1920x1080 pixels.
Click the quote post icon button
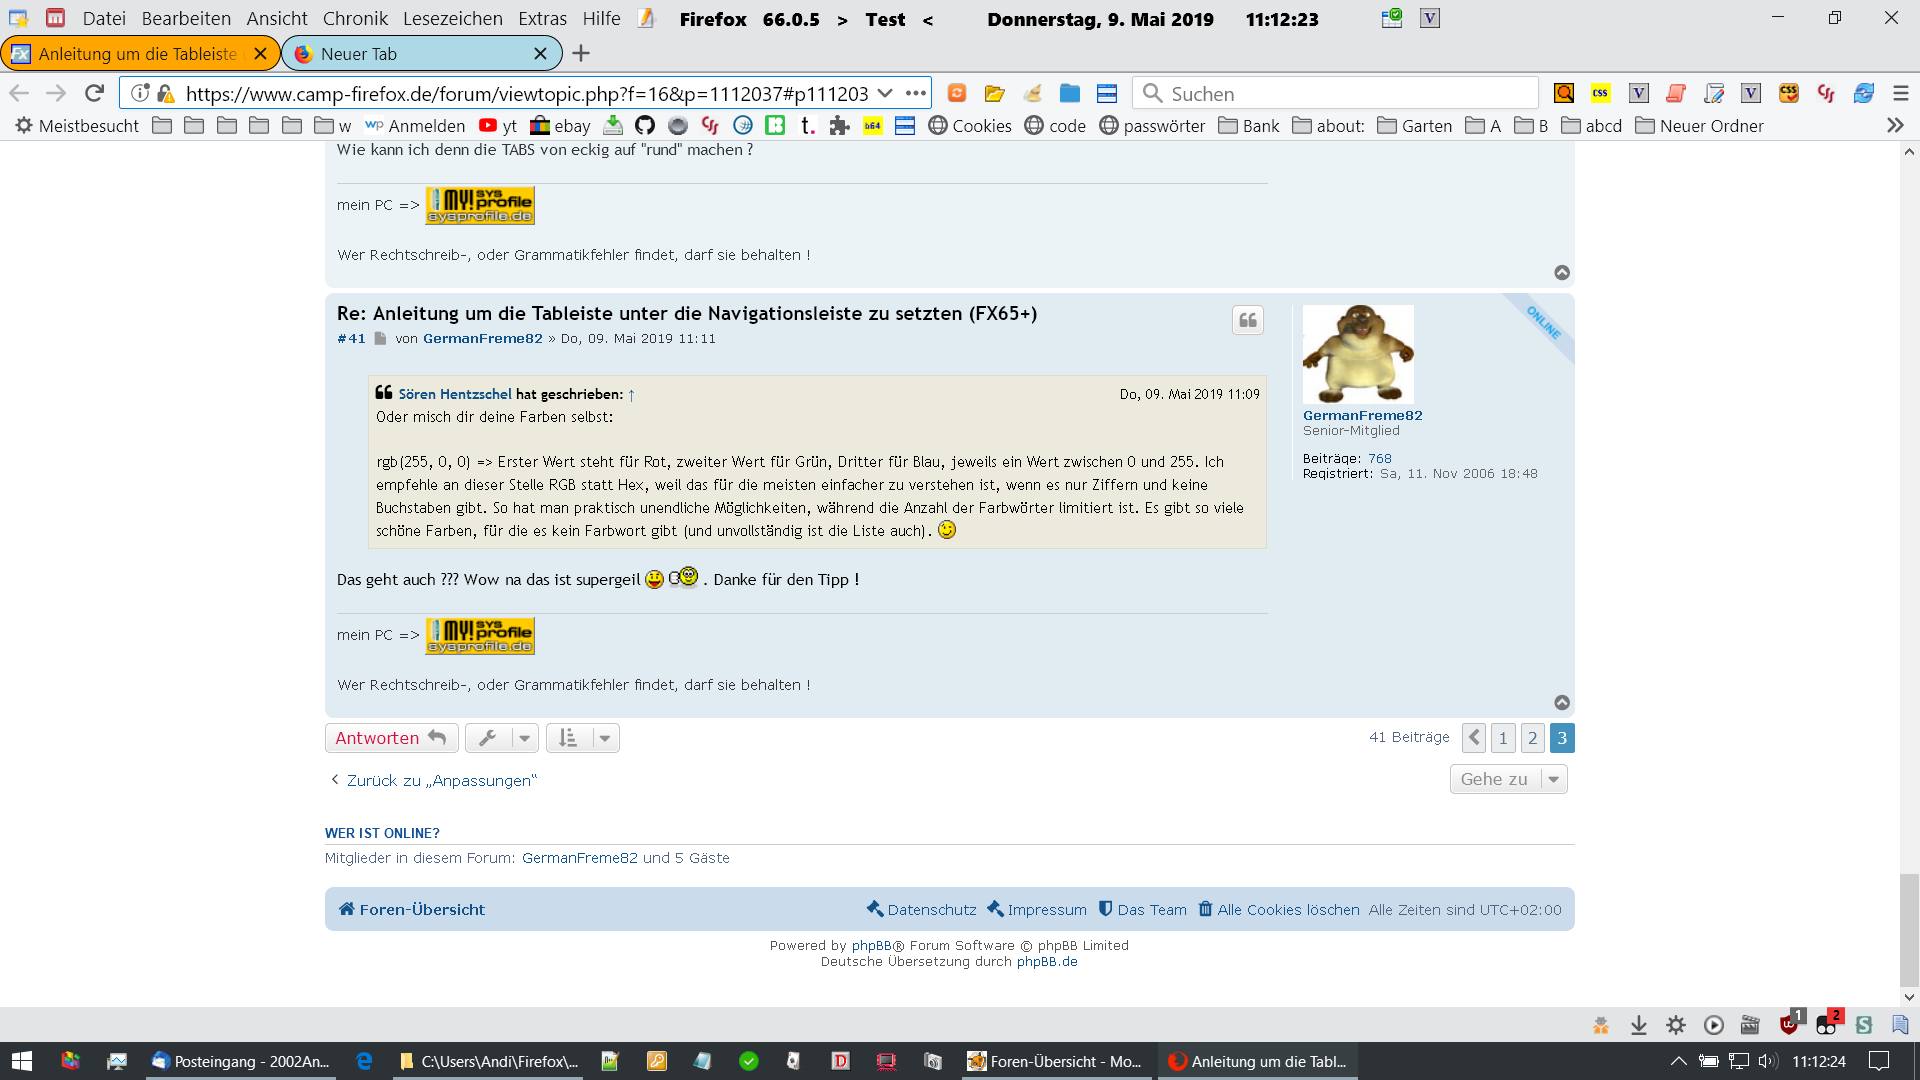1247,320
